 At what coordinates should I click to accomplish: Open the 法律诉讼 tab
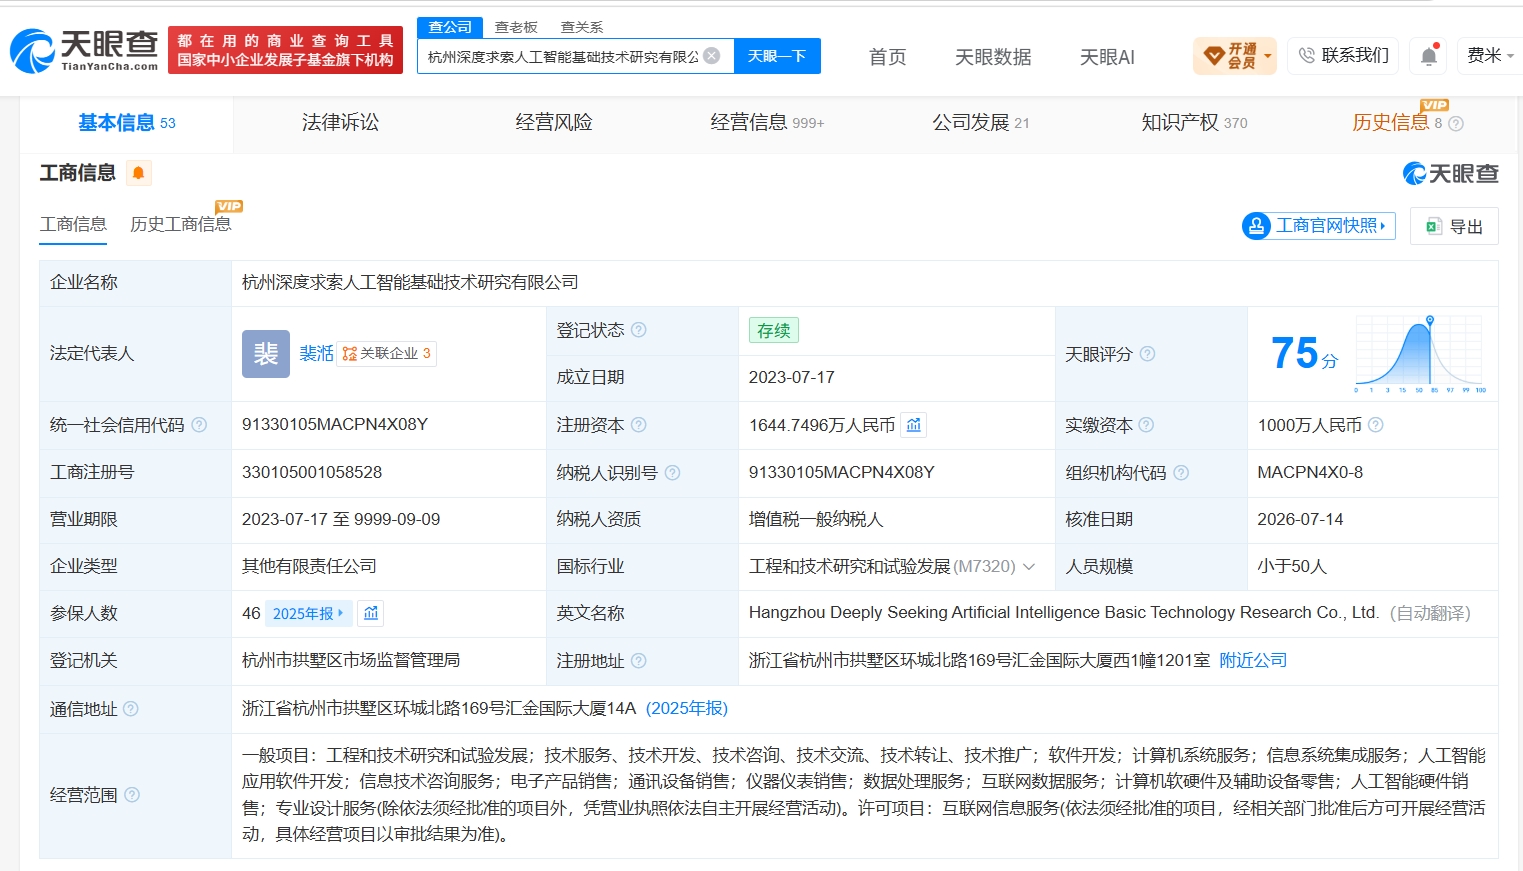click(x=340, y=123)
